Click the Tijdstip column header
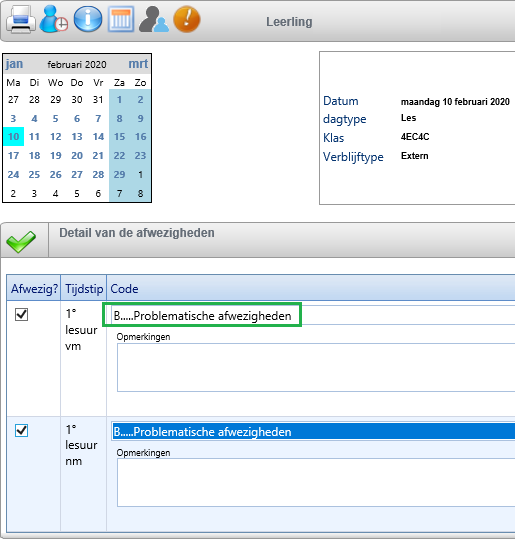This screenshot has width=515, height=539. pos(84,288)
